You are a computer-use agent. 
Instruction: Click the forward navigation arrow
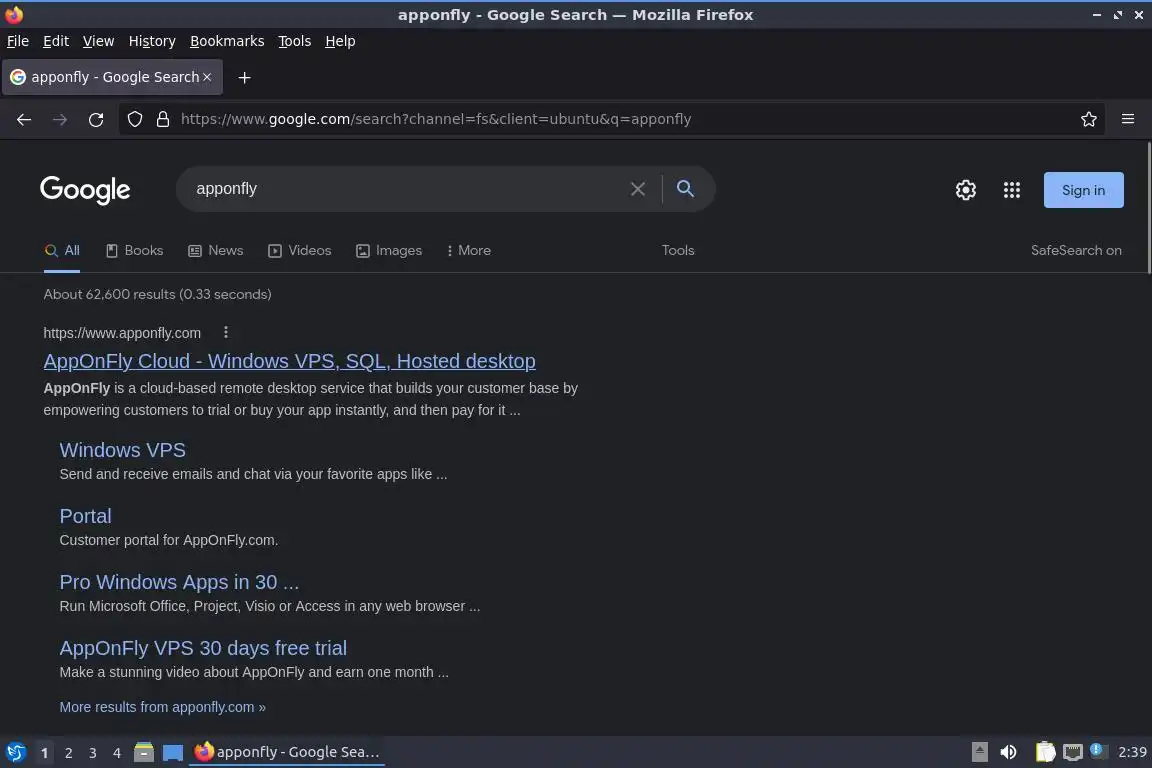pos(60,119)
